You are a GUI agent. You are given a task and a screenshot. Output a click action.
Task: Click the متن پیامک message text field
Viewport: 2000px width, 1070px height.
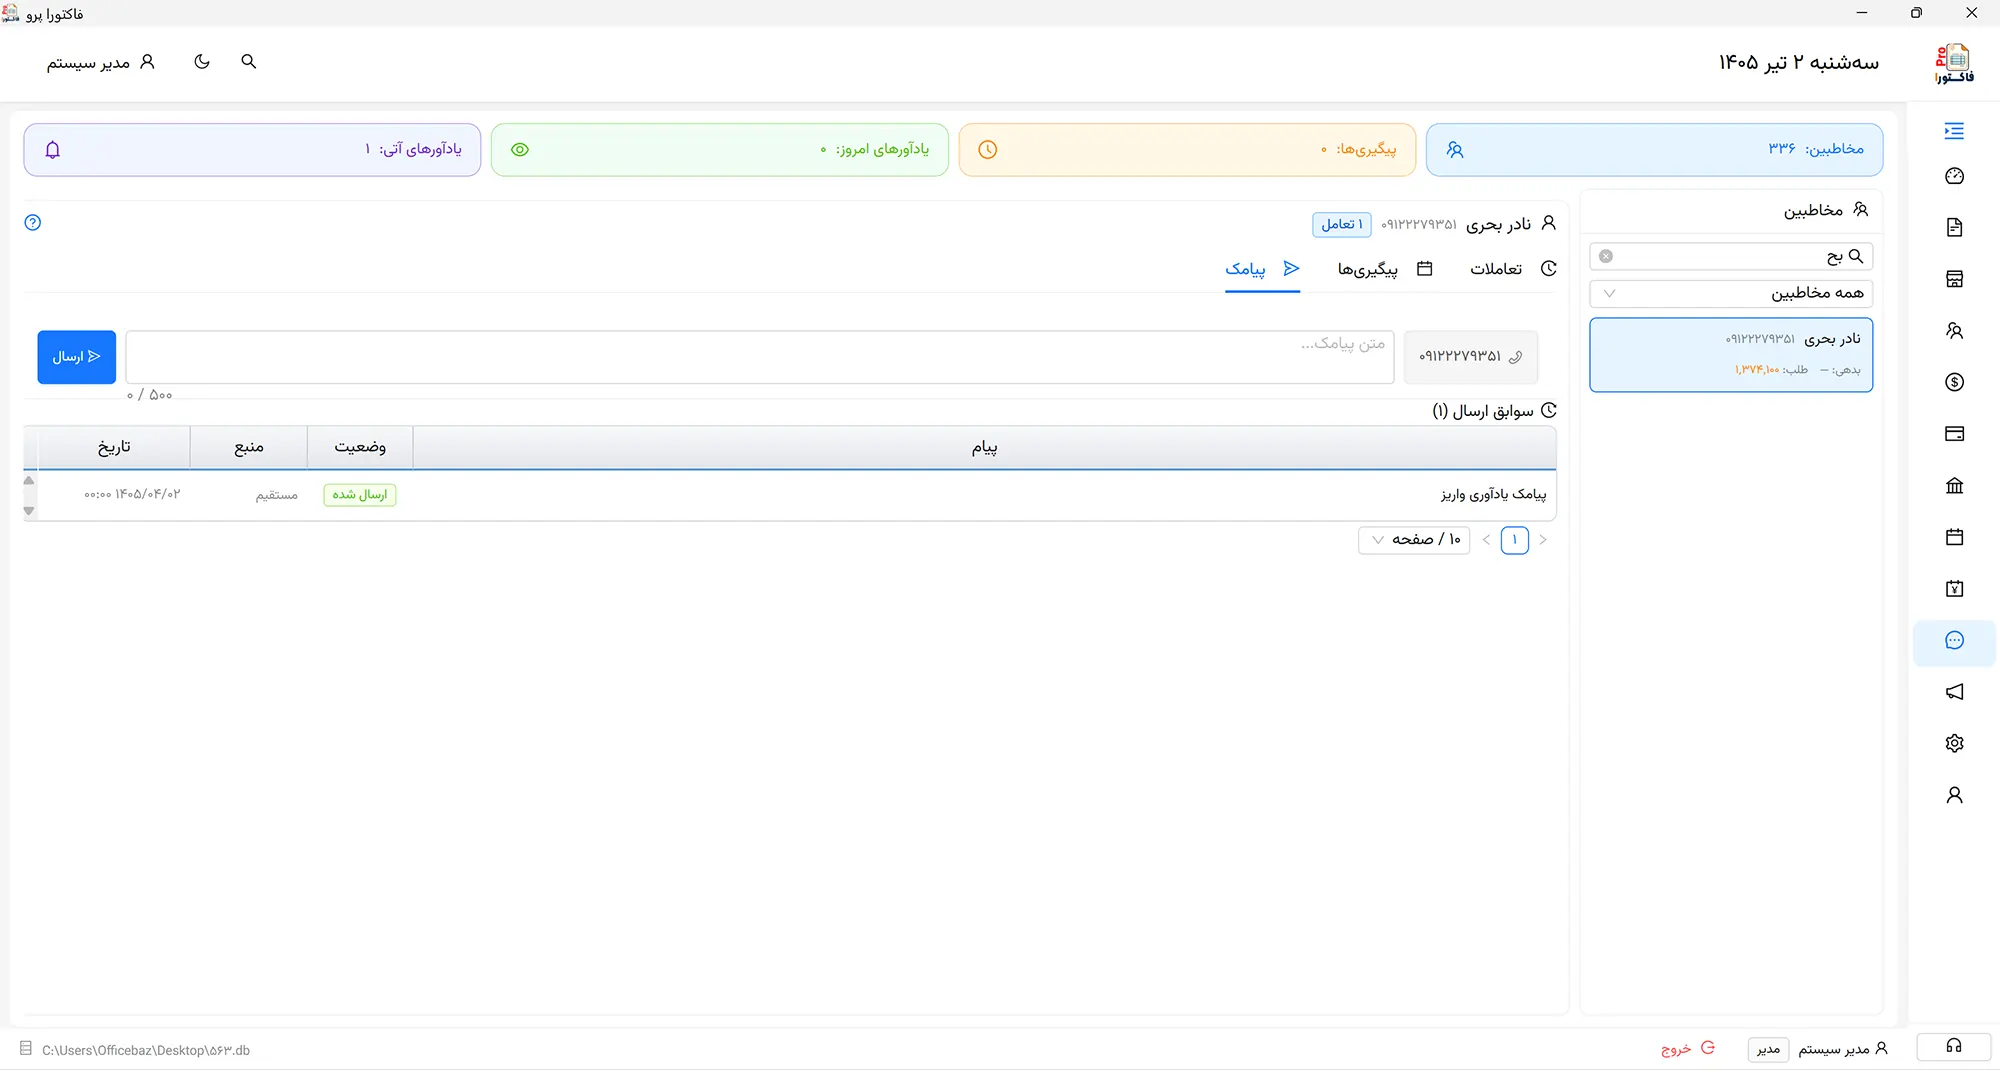coord(760,357)
